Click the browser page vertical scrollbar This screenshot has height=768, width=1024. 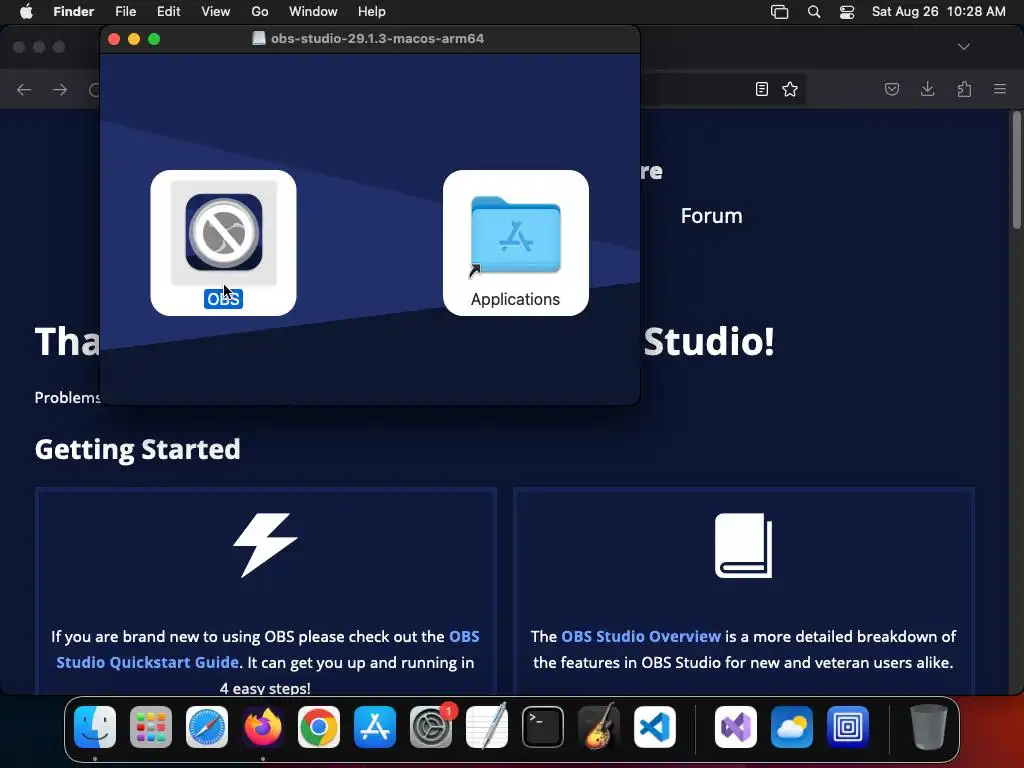1016,171
